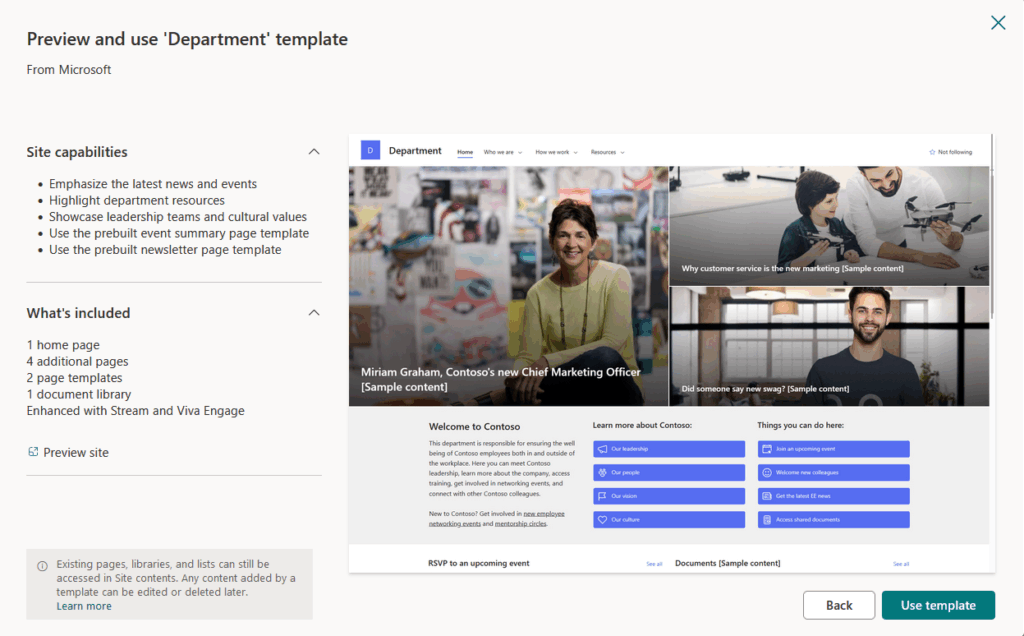This screenshot has width=1024, height=636.
Task: Click the info icon in the notice box
Action: pos(42,565)
